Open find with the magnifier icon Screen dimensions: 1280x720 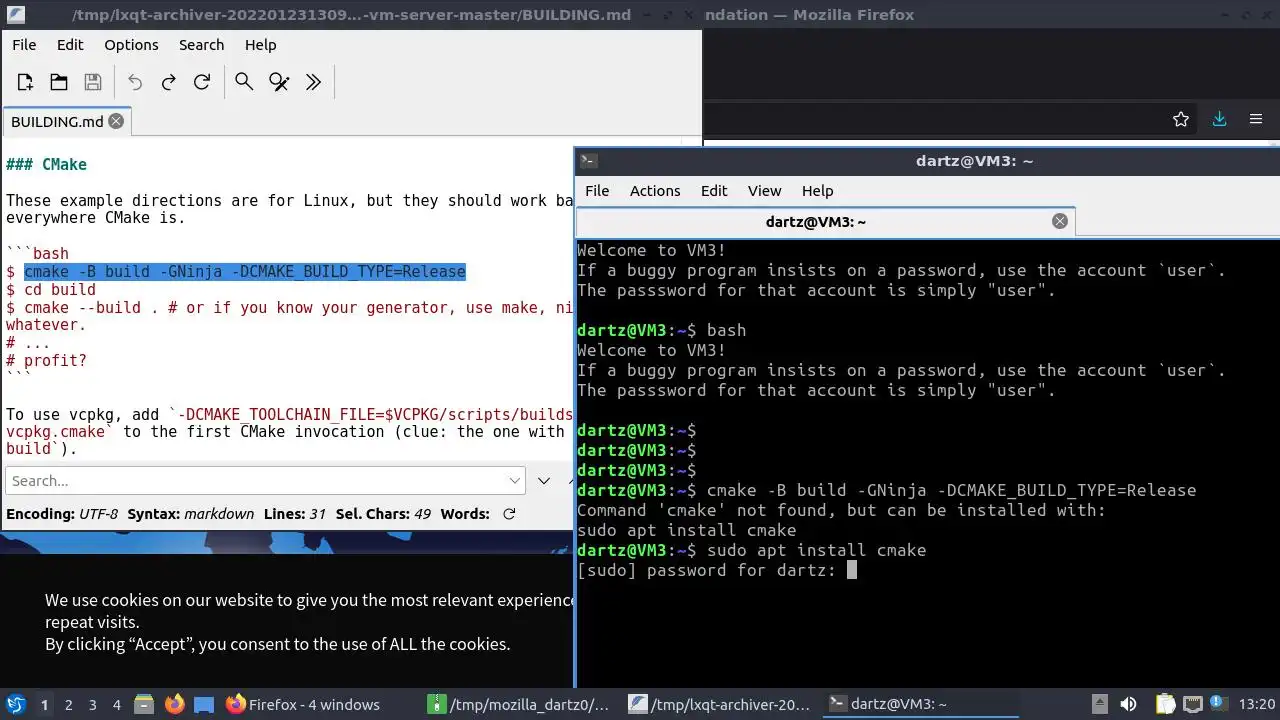[x=244, y=82]
